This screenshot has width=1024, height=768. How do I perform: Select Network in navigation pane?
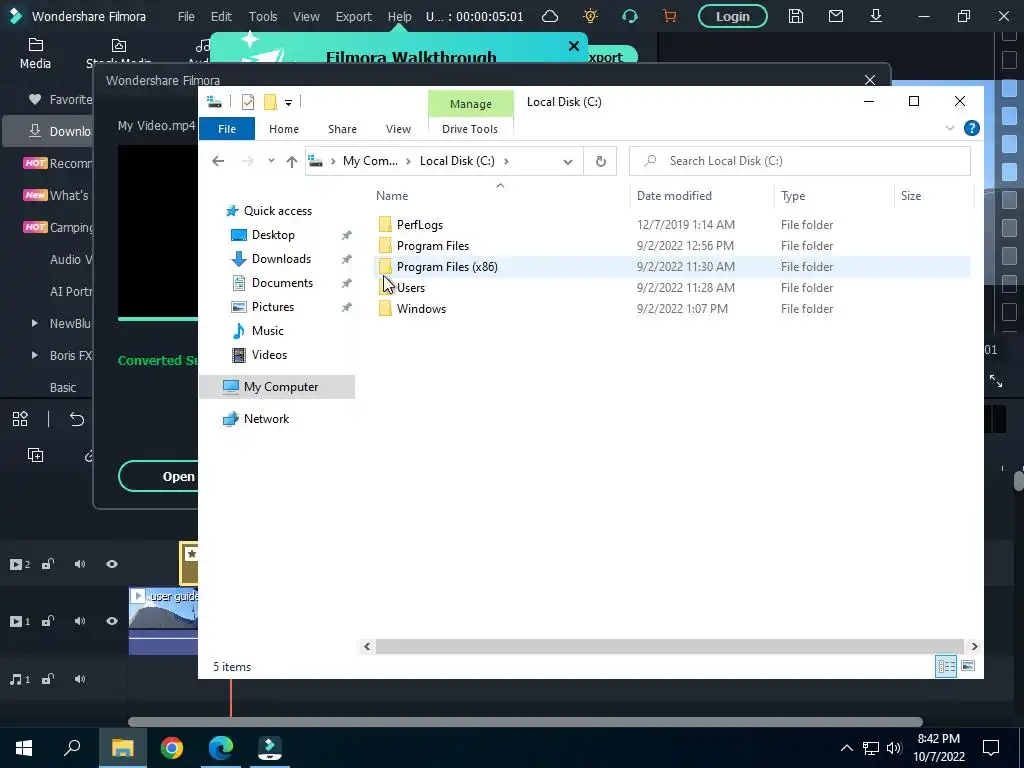pos(266,419)
